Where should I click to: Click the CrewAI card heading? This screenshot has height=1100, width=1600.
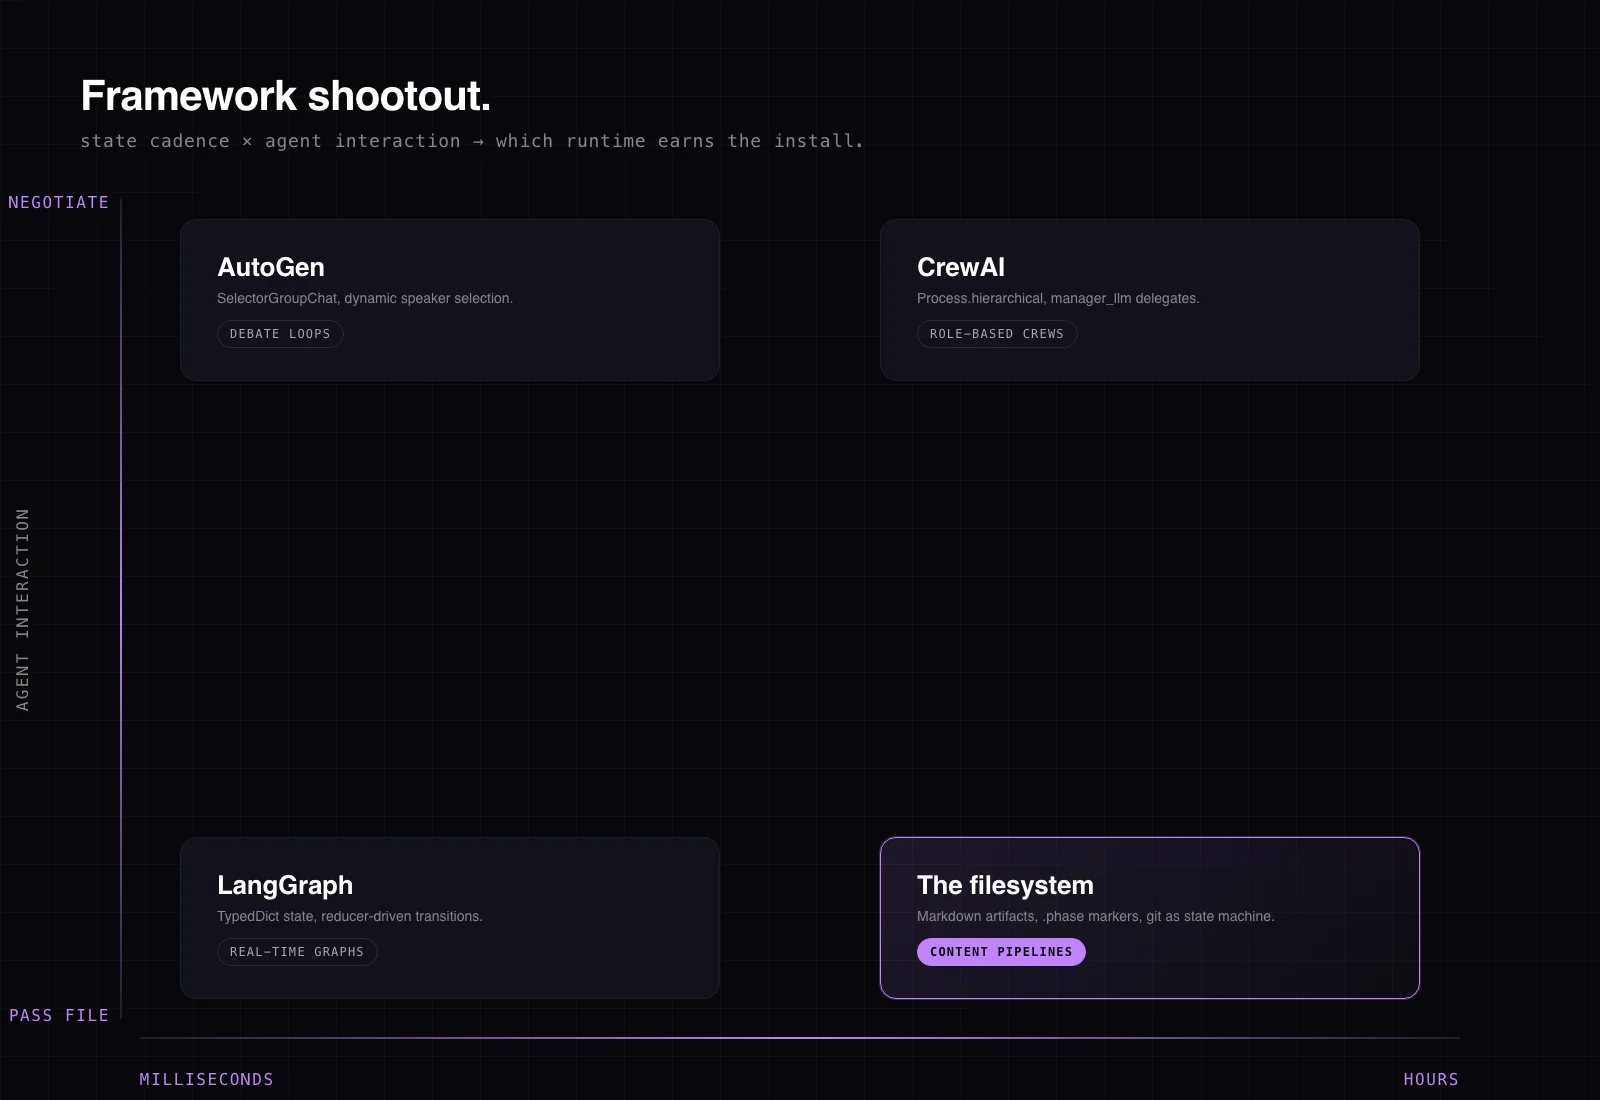(x=960, y=267)
